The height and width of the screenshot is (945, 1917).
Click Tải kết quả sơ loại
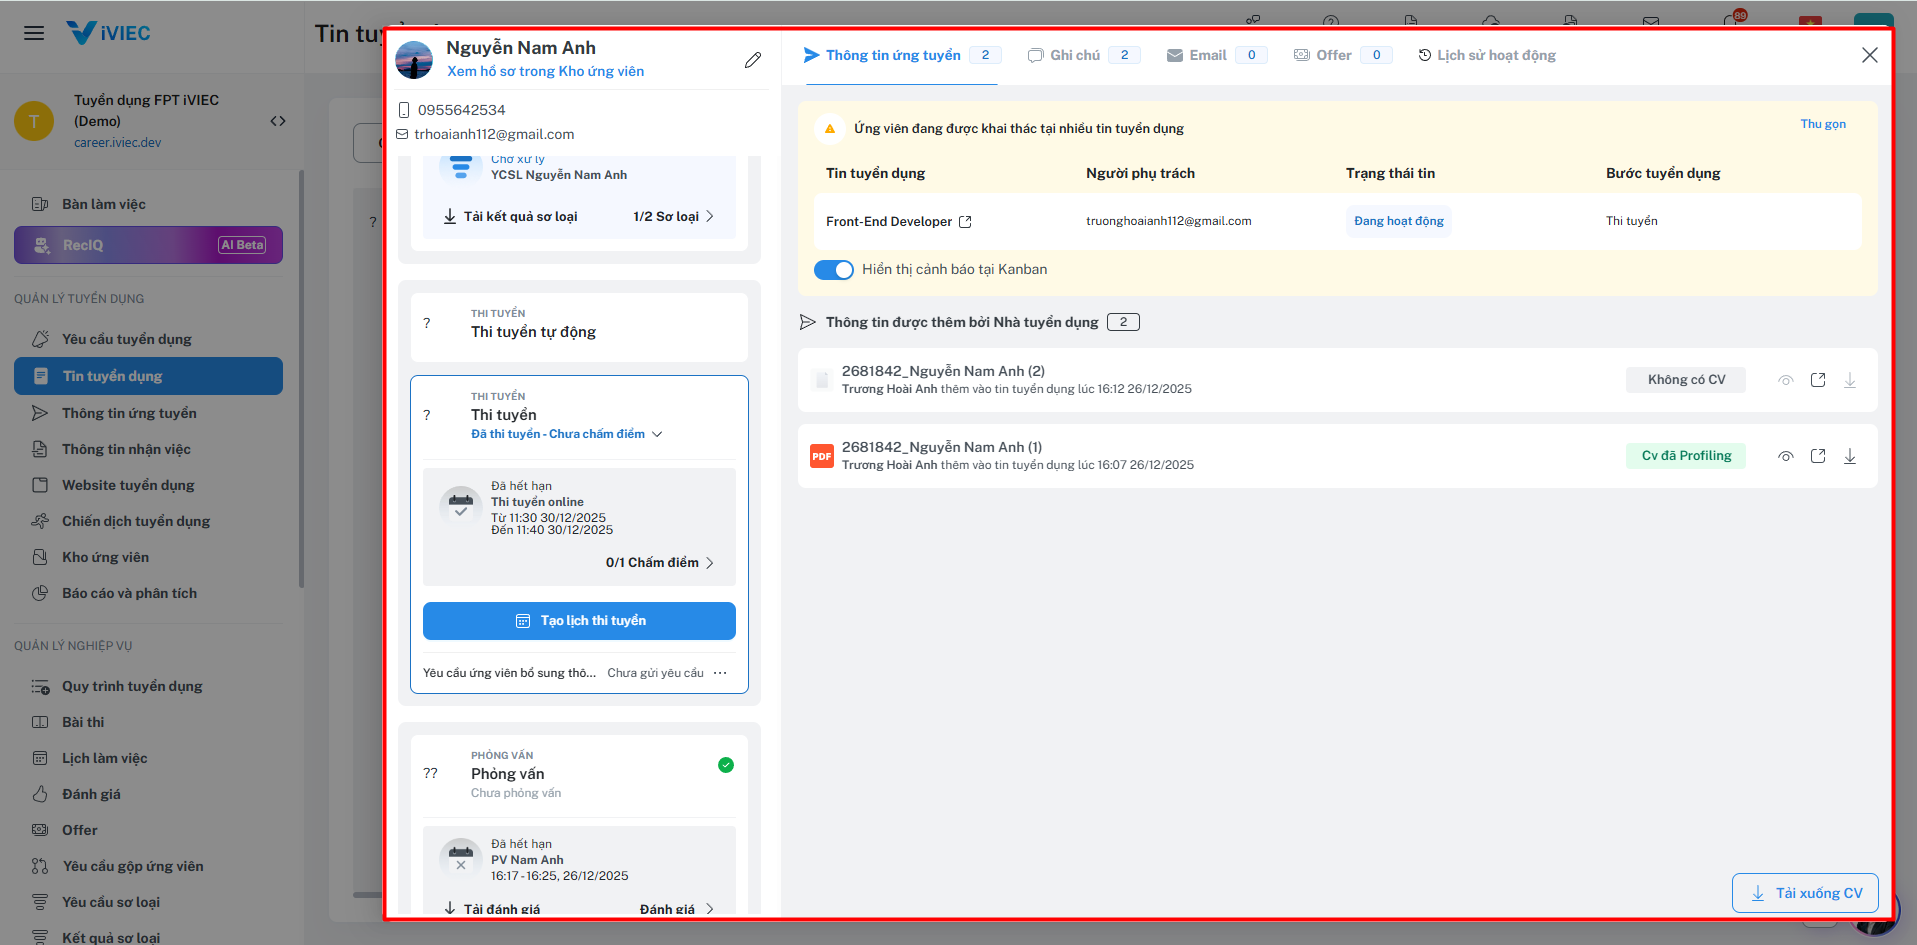click(511, 217)
